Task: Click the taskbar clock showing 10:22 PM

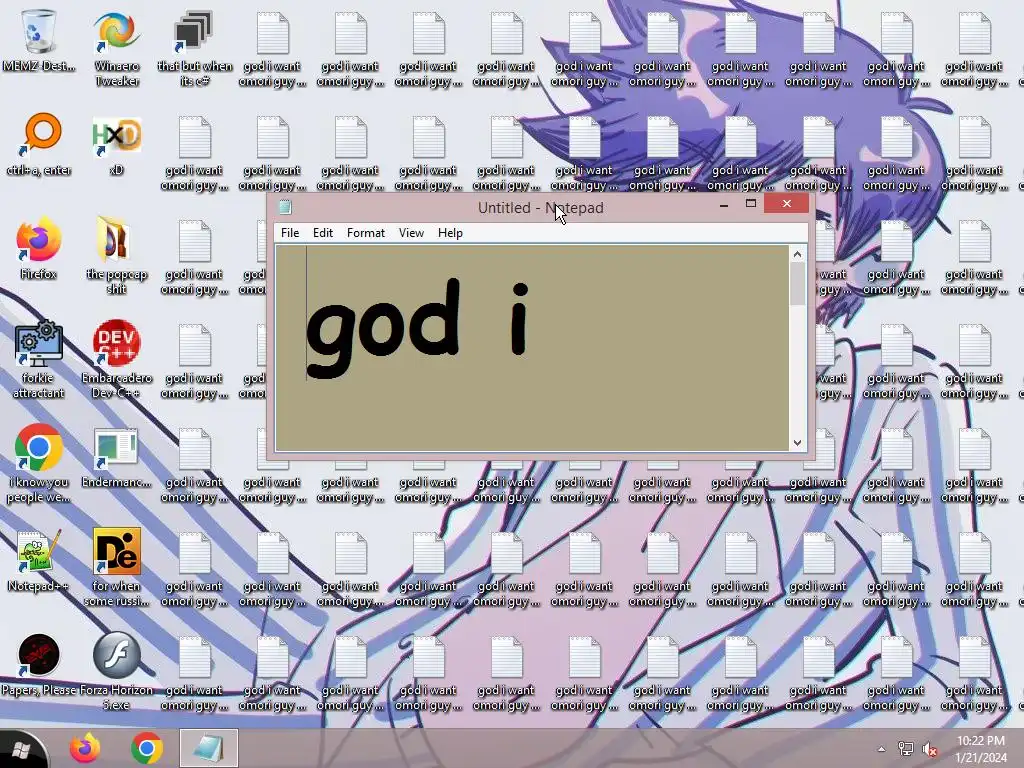Action: click(x=981, y=749)
